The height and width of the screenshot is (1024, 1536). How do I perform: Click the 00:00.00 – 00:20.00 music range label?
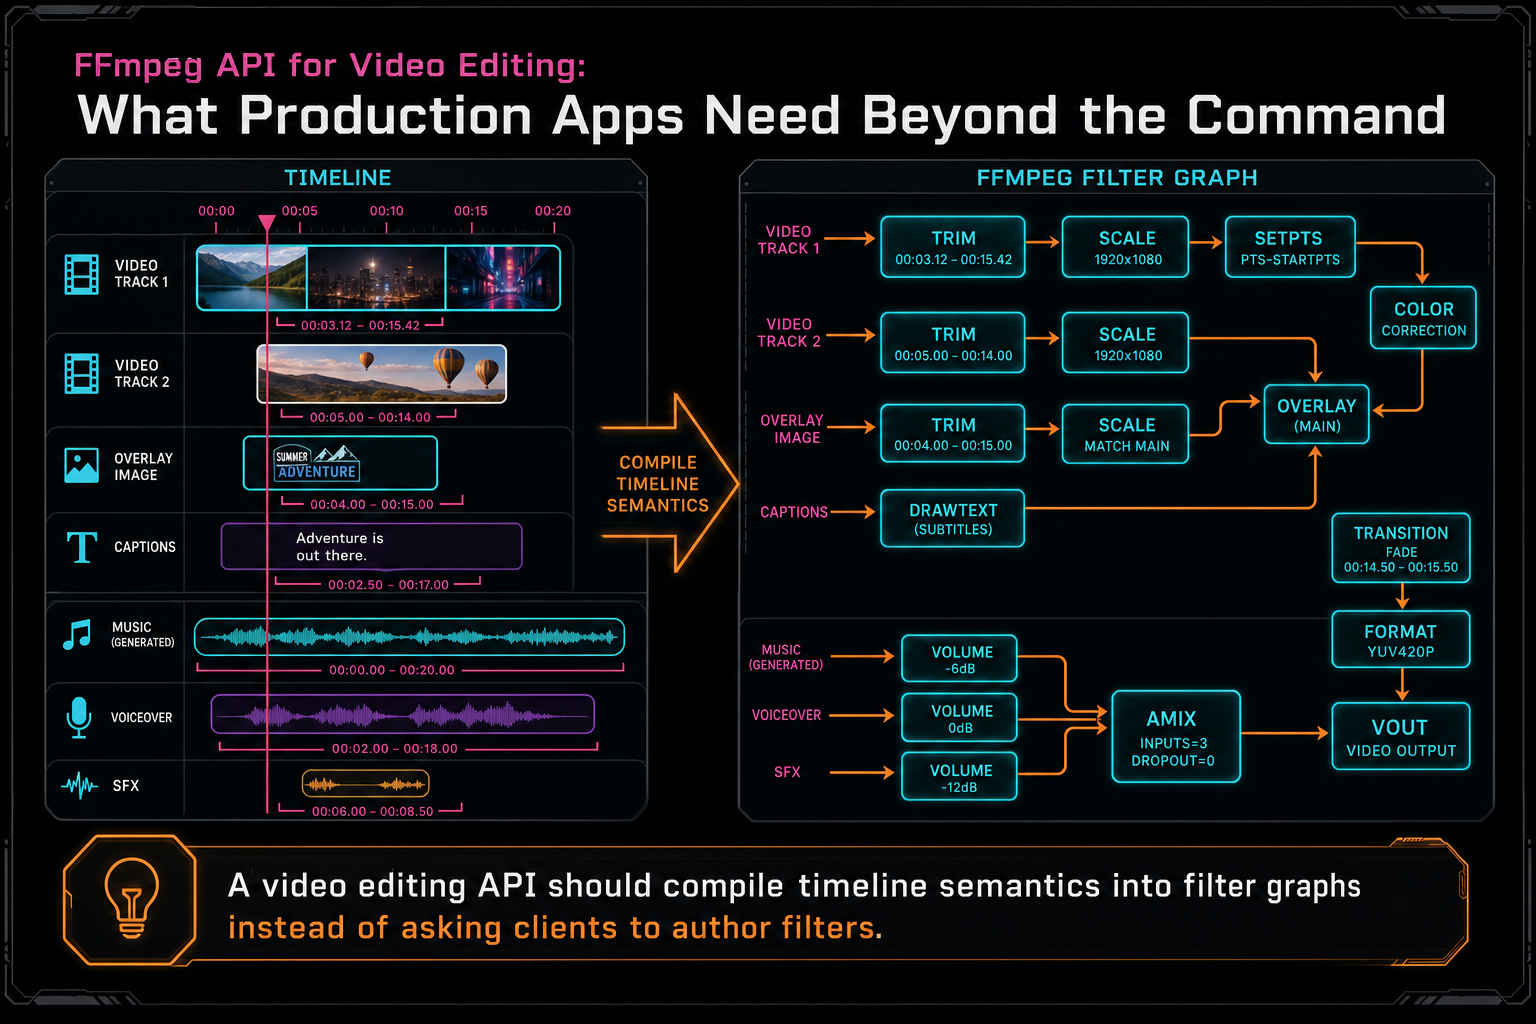coord(392,670)
